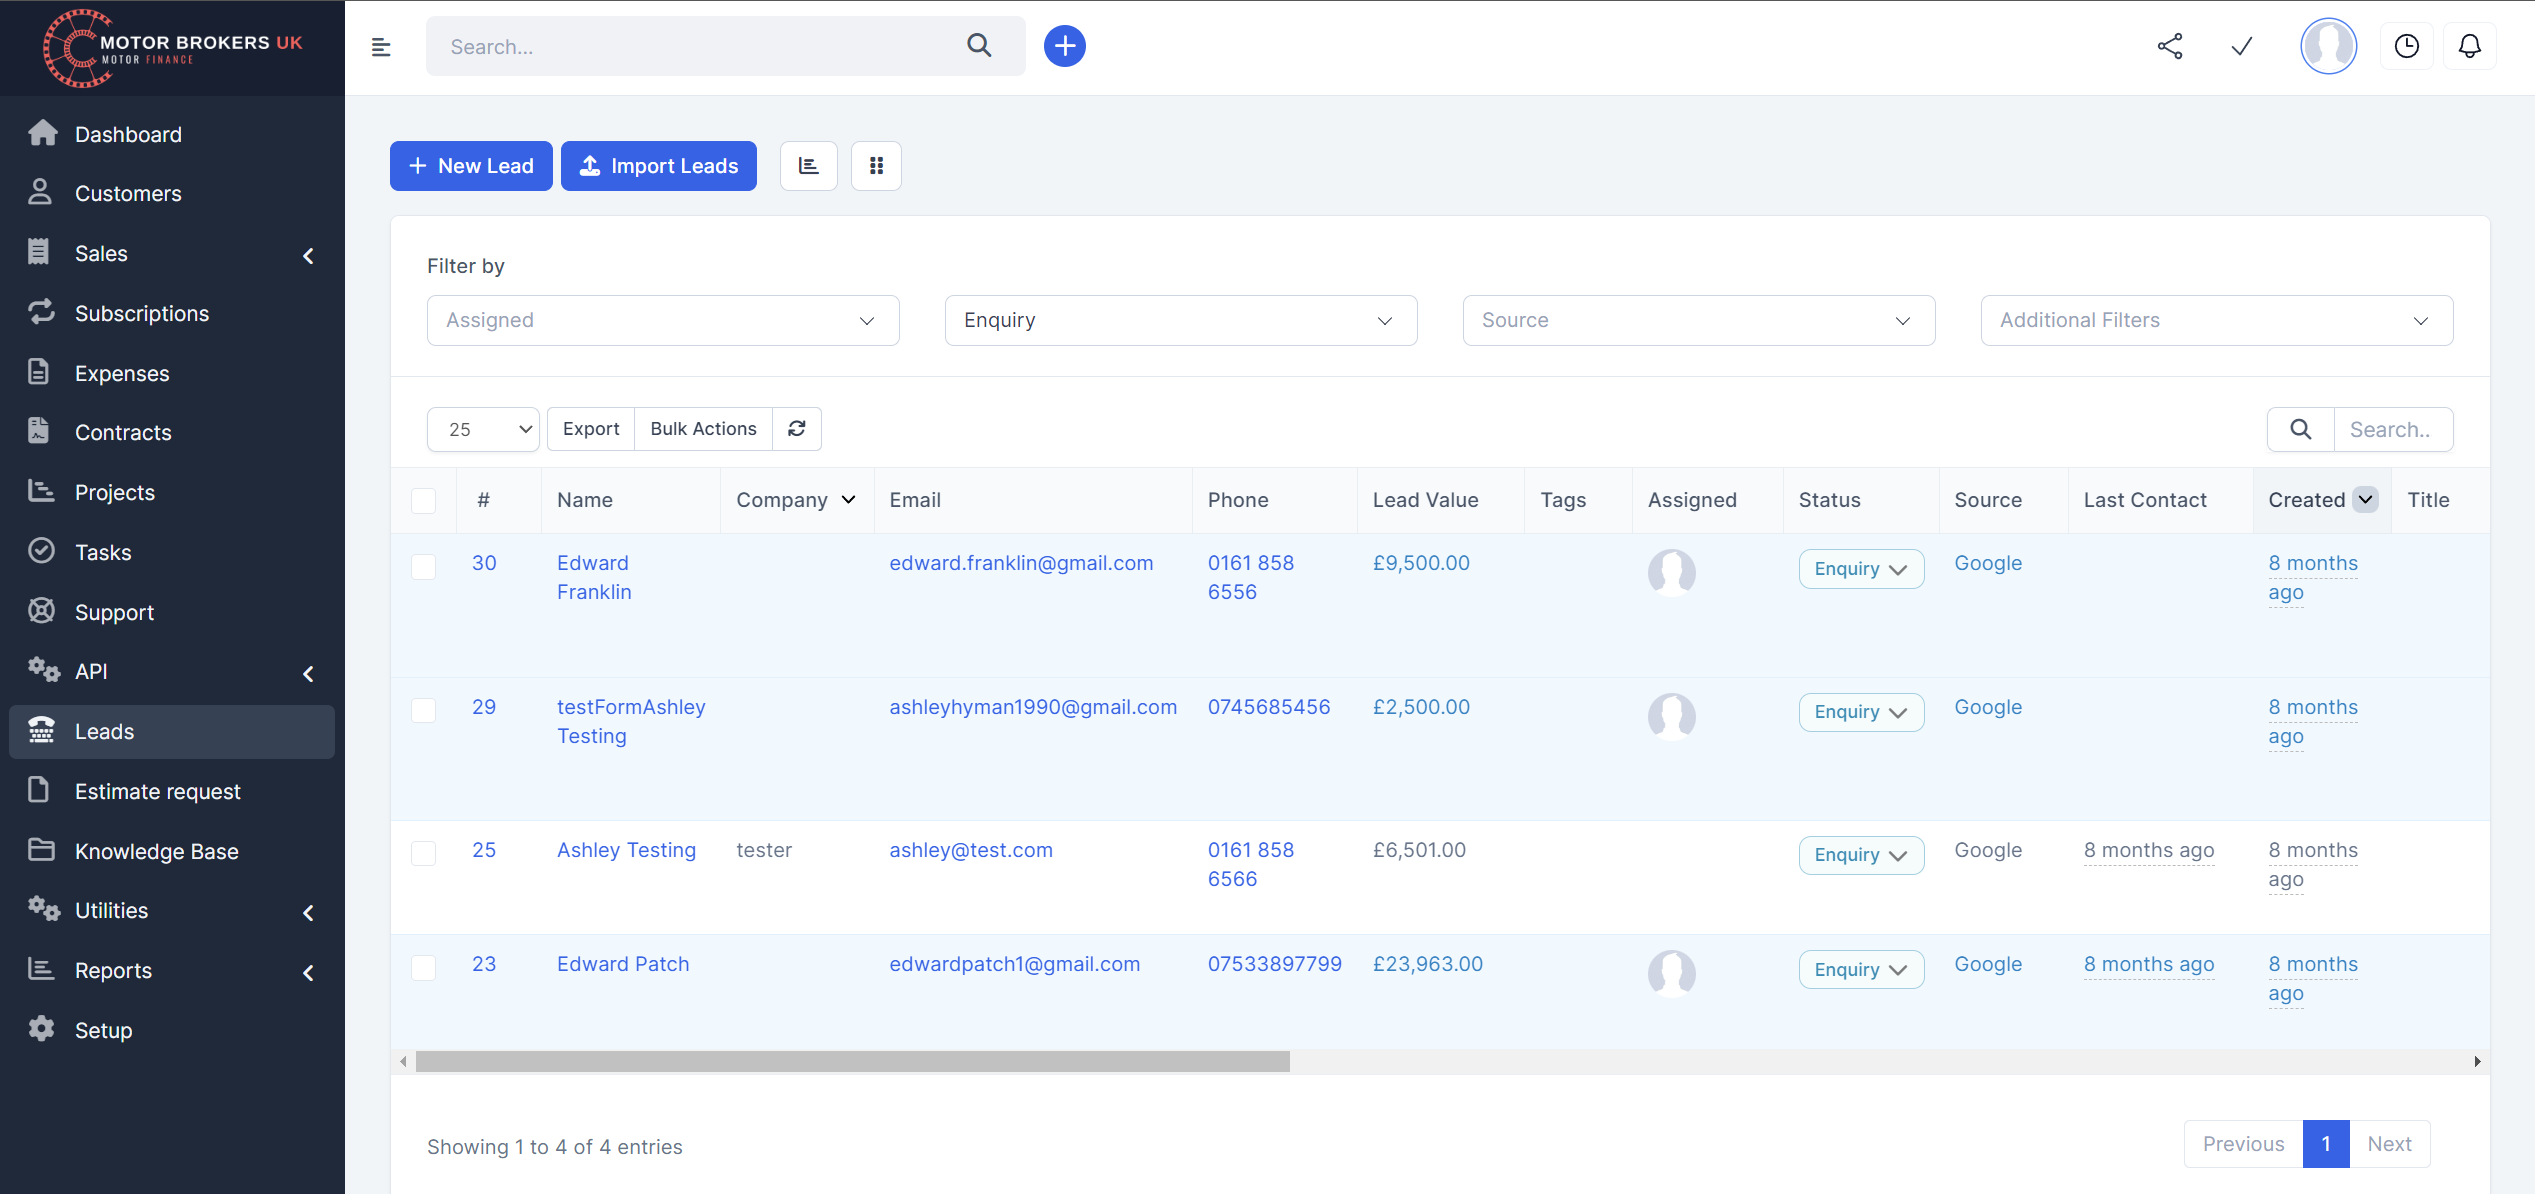This screenshot has width=2535, height=1194.
Task: Click the table Search.. field
Action: point(2393,429)
